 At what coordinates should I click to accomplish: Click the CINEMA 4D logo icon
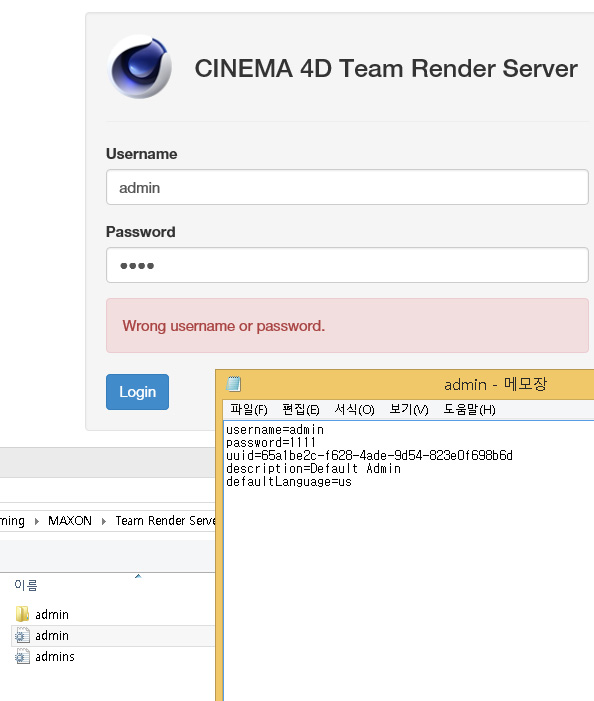[x=139, y=67]
